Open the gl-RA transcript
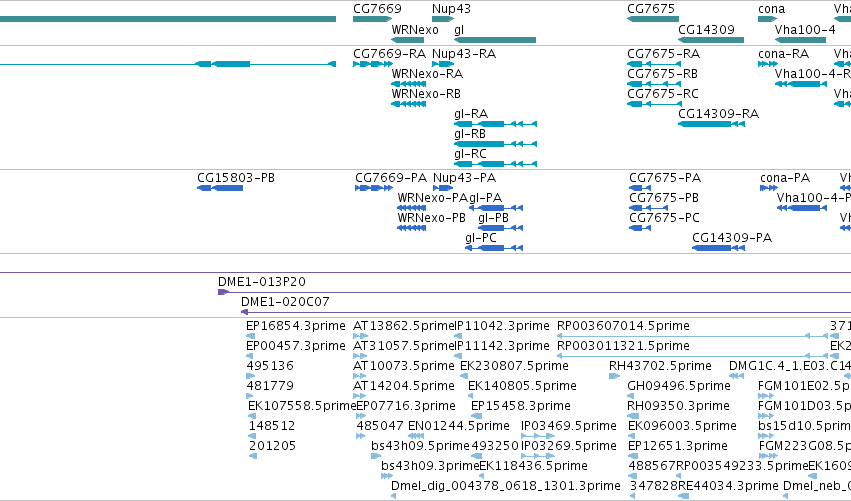This screenshot has height=501, width=851. 471,114
